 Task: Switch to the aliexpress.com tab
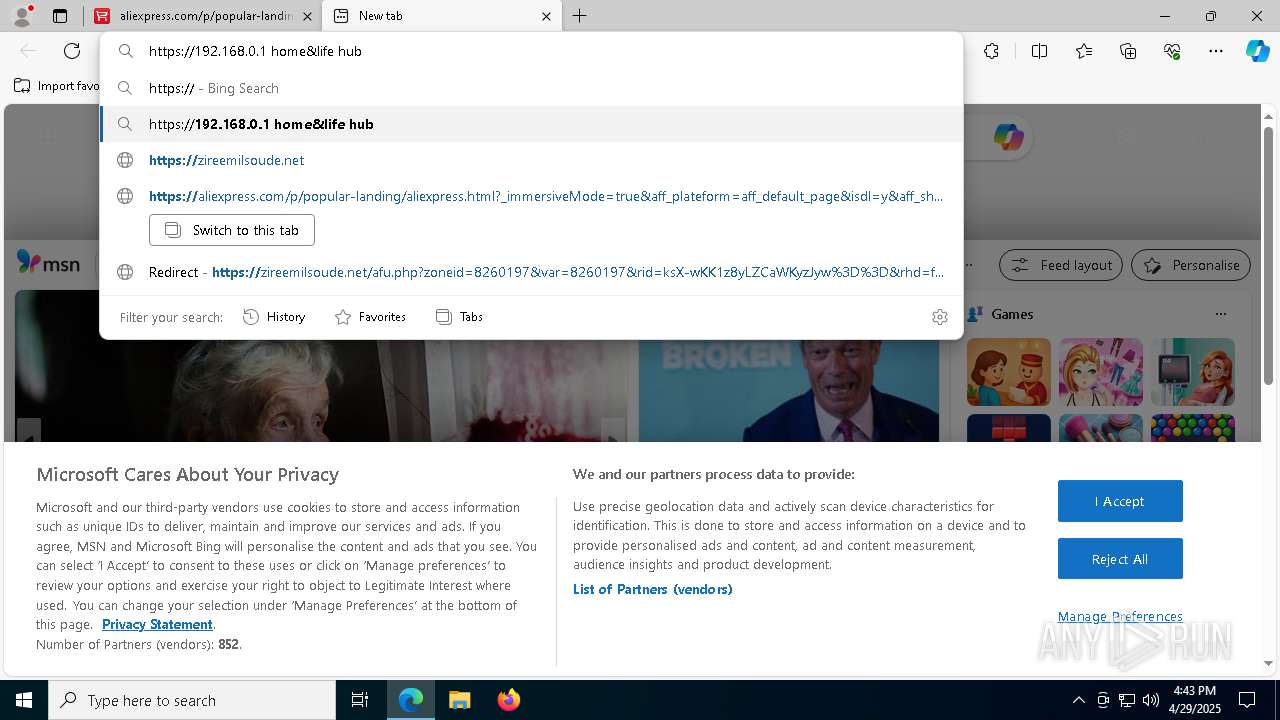pyautogui.click(x=202, y=16)
